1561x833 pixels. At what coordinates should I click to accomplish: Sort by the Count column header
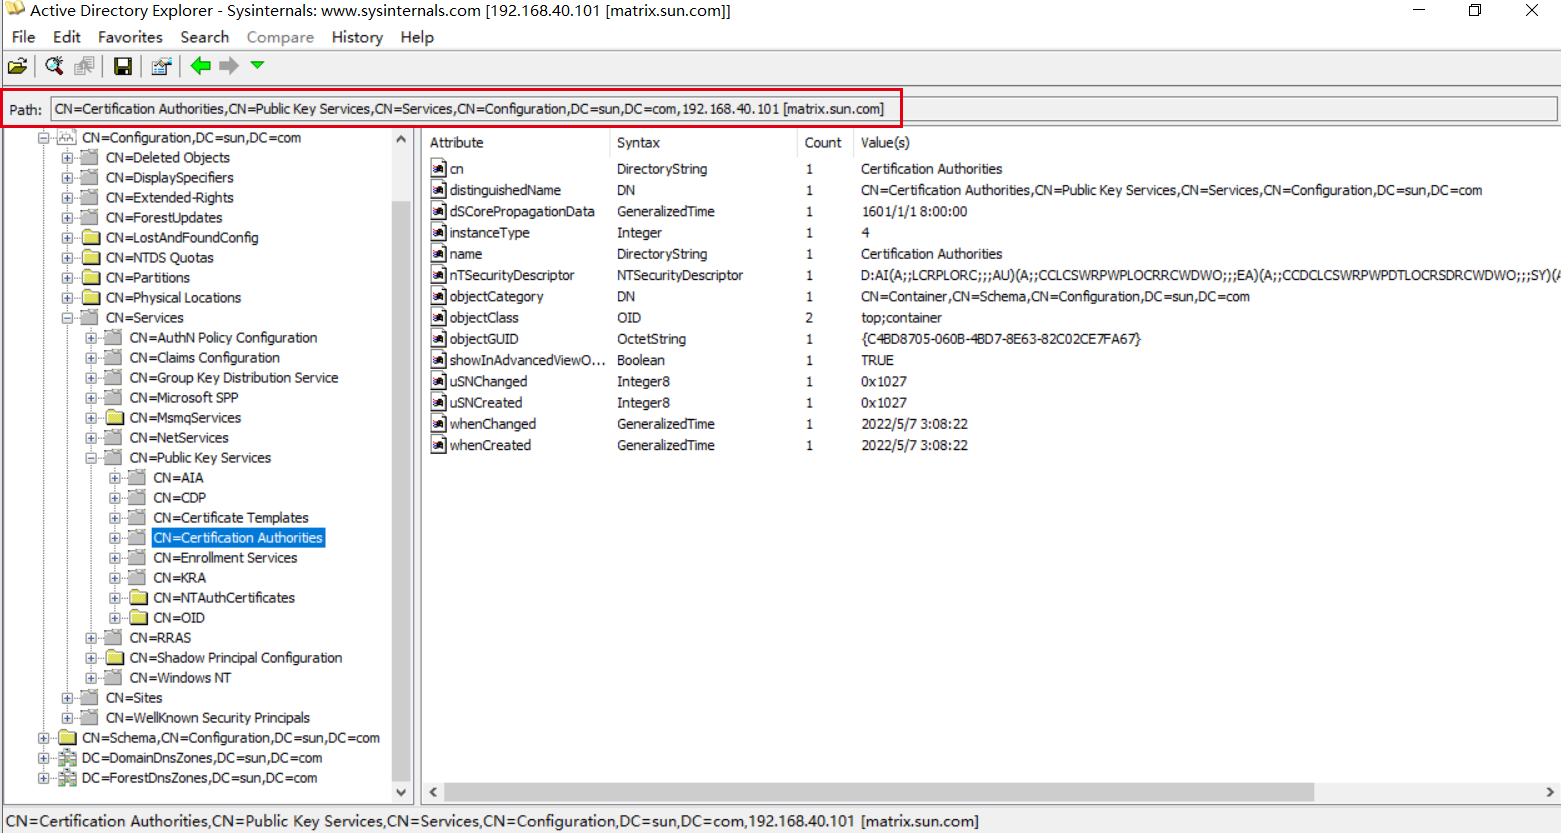tap(824, 143)
